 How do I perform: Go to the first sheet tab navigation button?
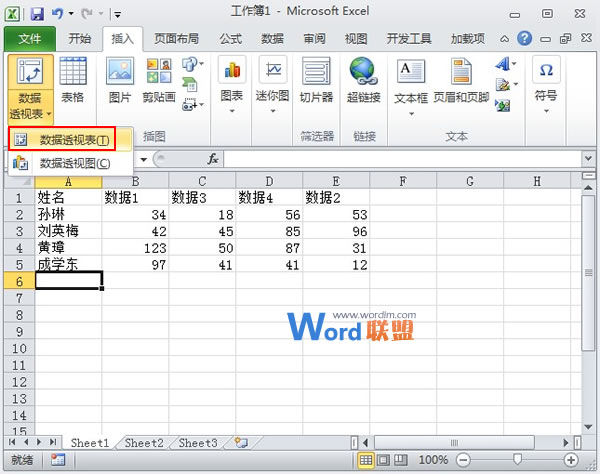(12, 442)
